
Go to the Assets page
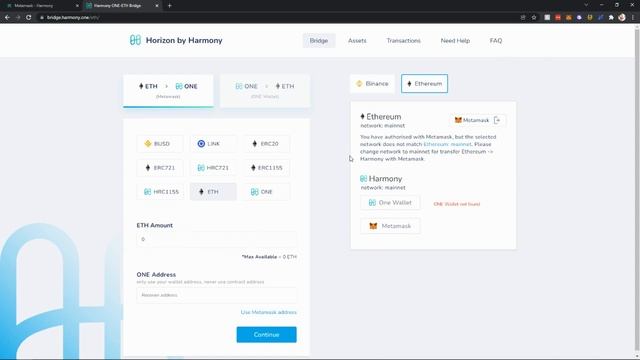(x=357, y=40)
